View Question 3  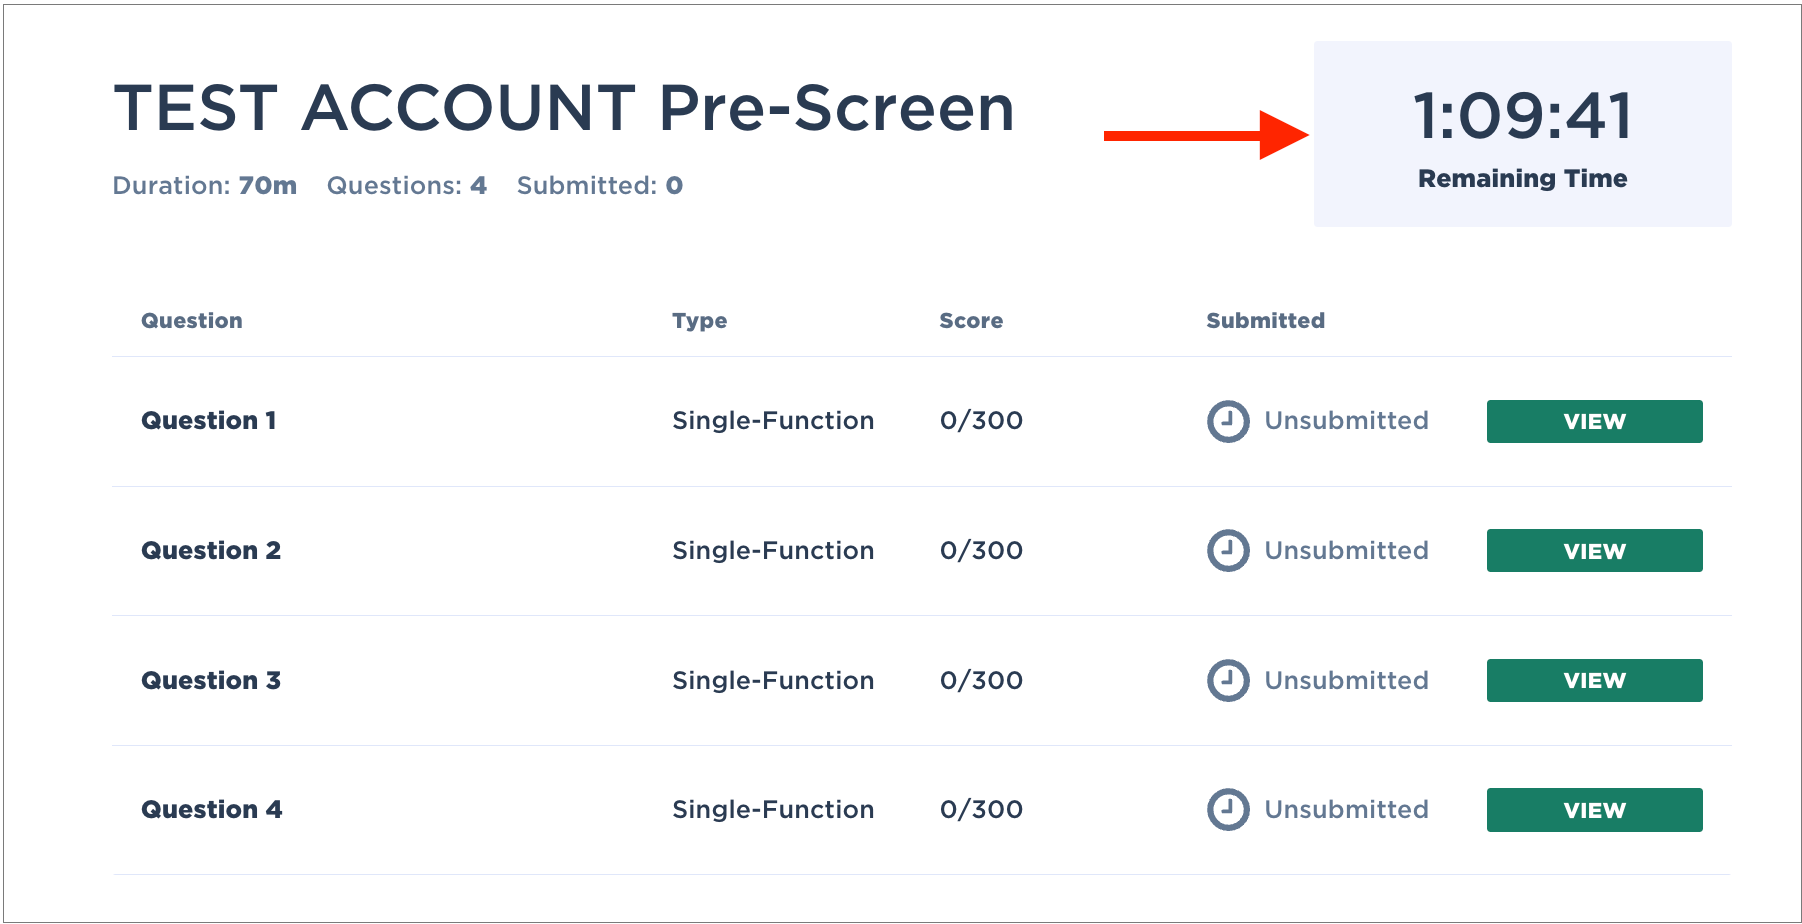pos(1594,680)
